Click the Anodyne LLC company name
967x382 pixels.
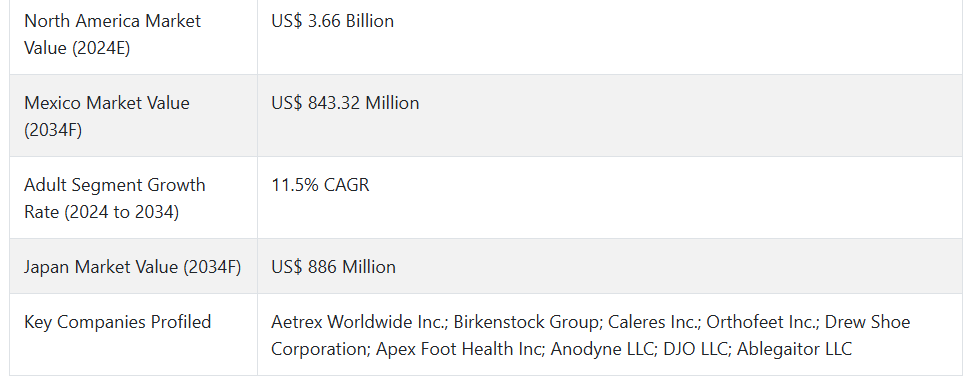click(x=602, y=349)
